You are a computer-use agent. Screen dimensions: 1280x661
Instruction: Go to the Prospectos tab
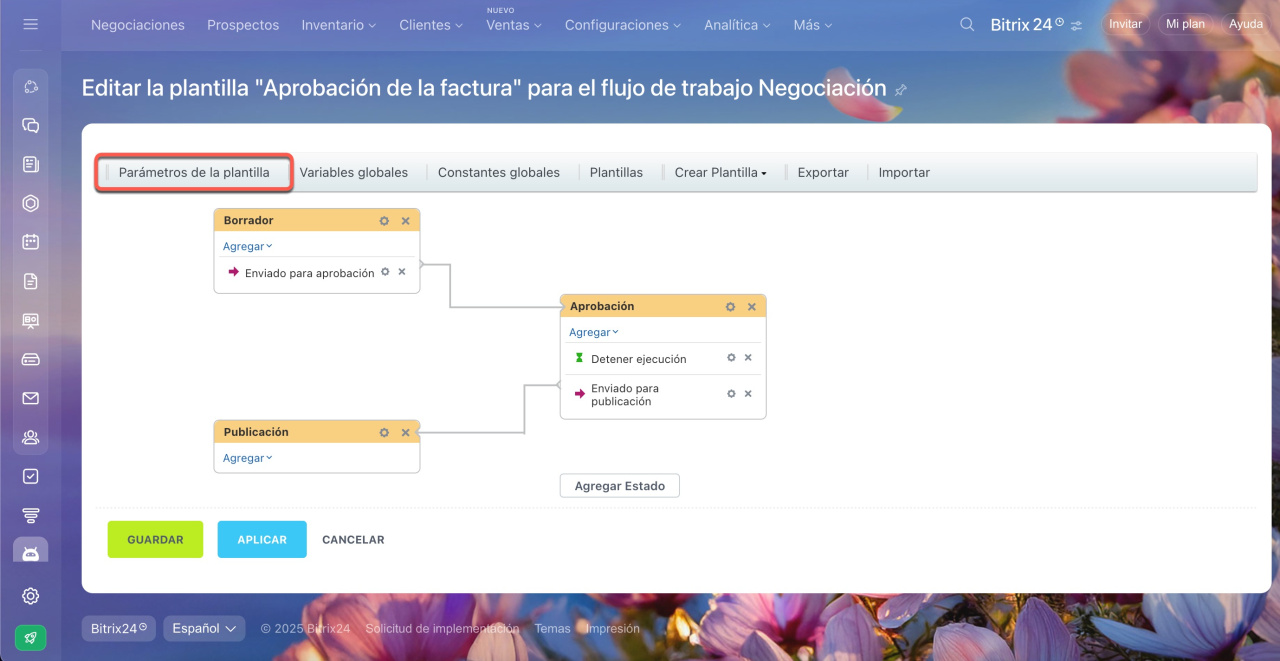pos(243,25)
